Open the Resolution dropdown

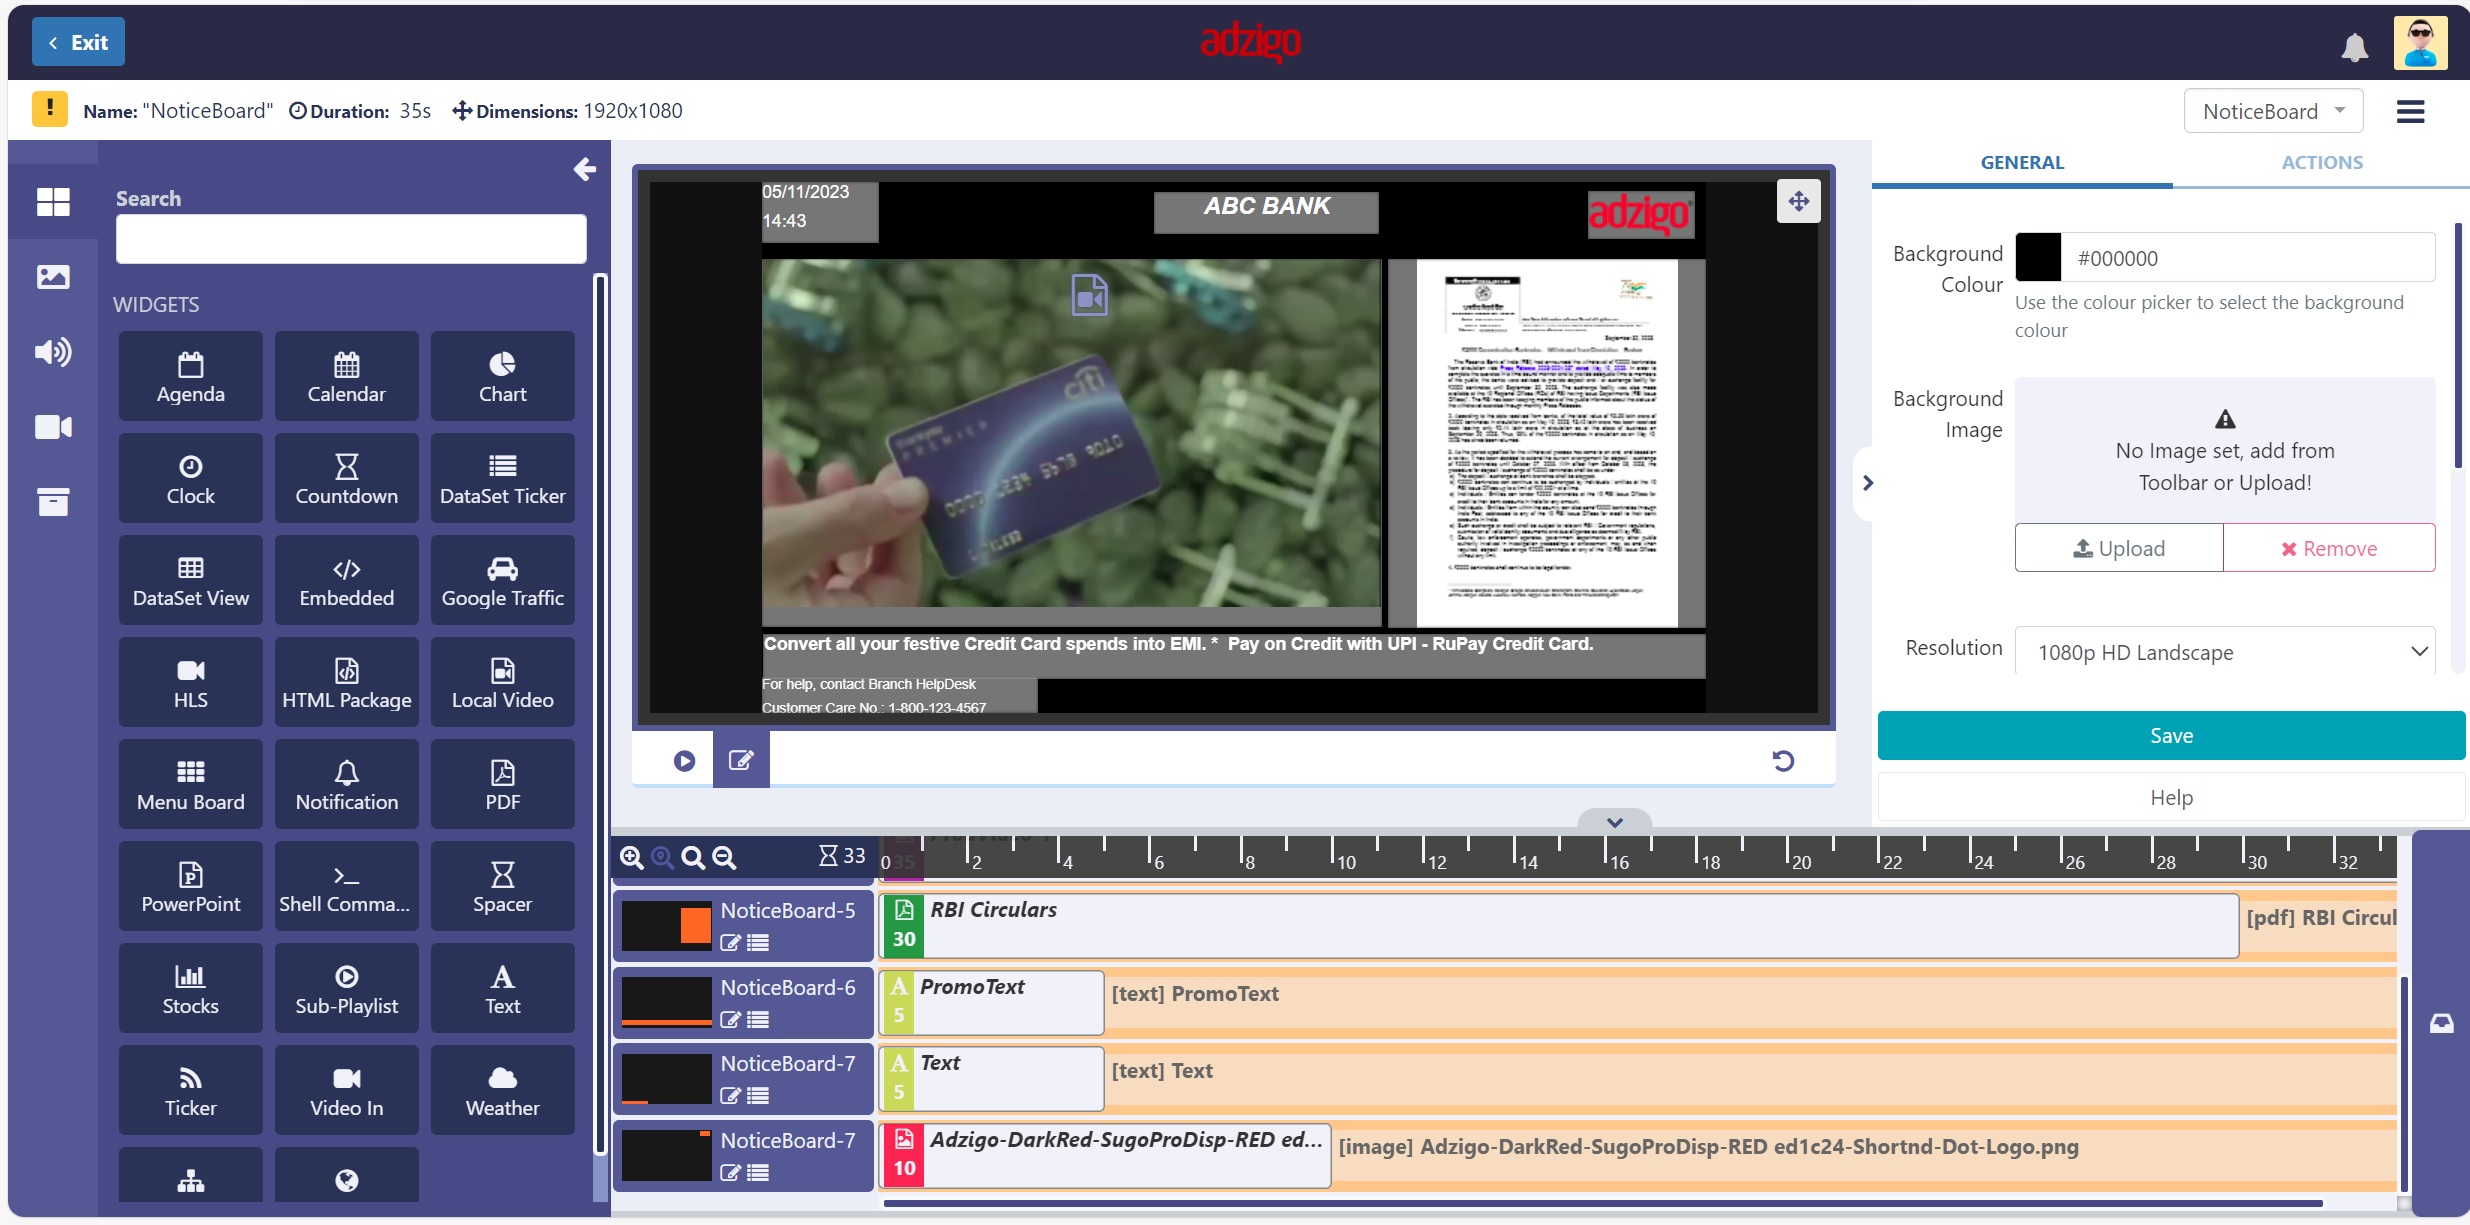(2225, 651)
